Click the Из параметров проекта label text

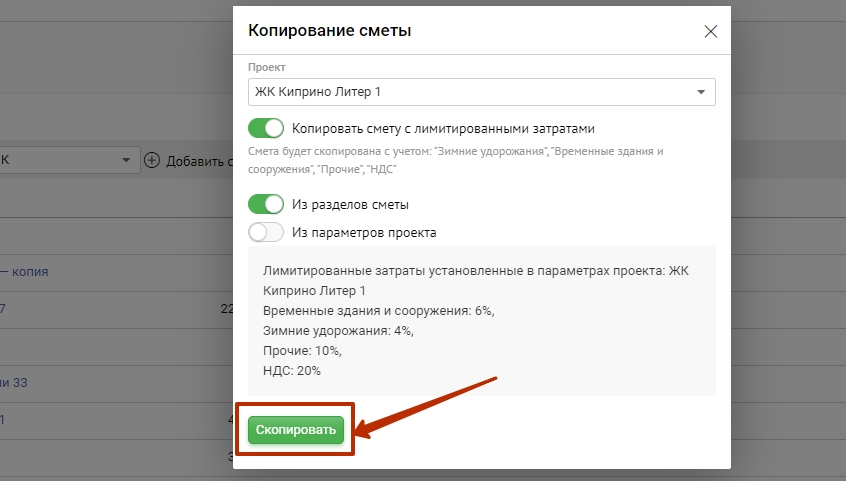(364, 232)
